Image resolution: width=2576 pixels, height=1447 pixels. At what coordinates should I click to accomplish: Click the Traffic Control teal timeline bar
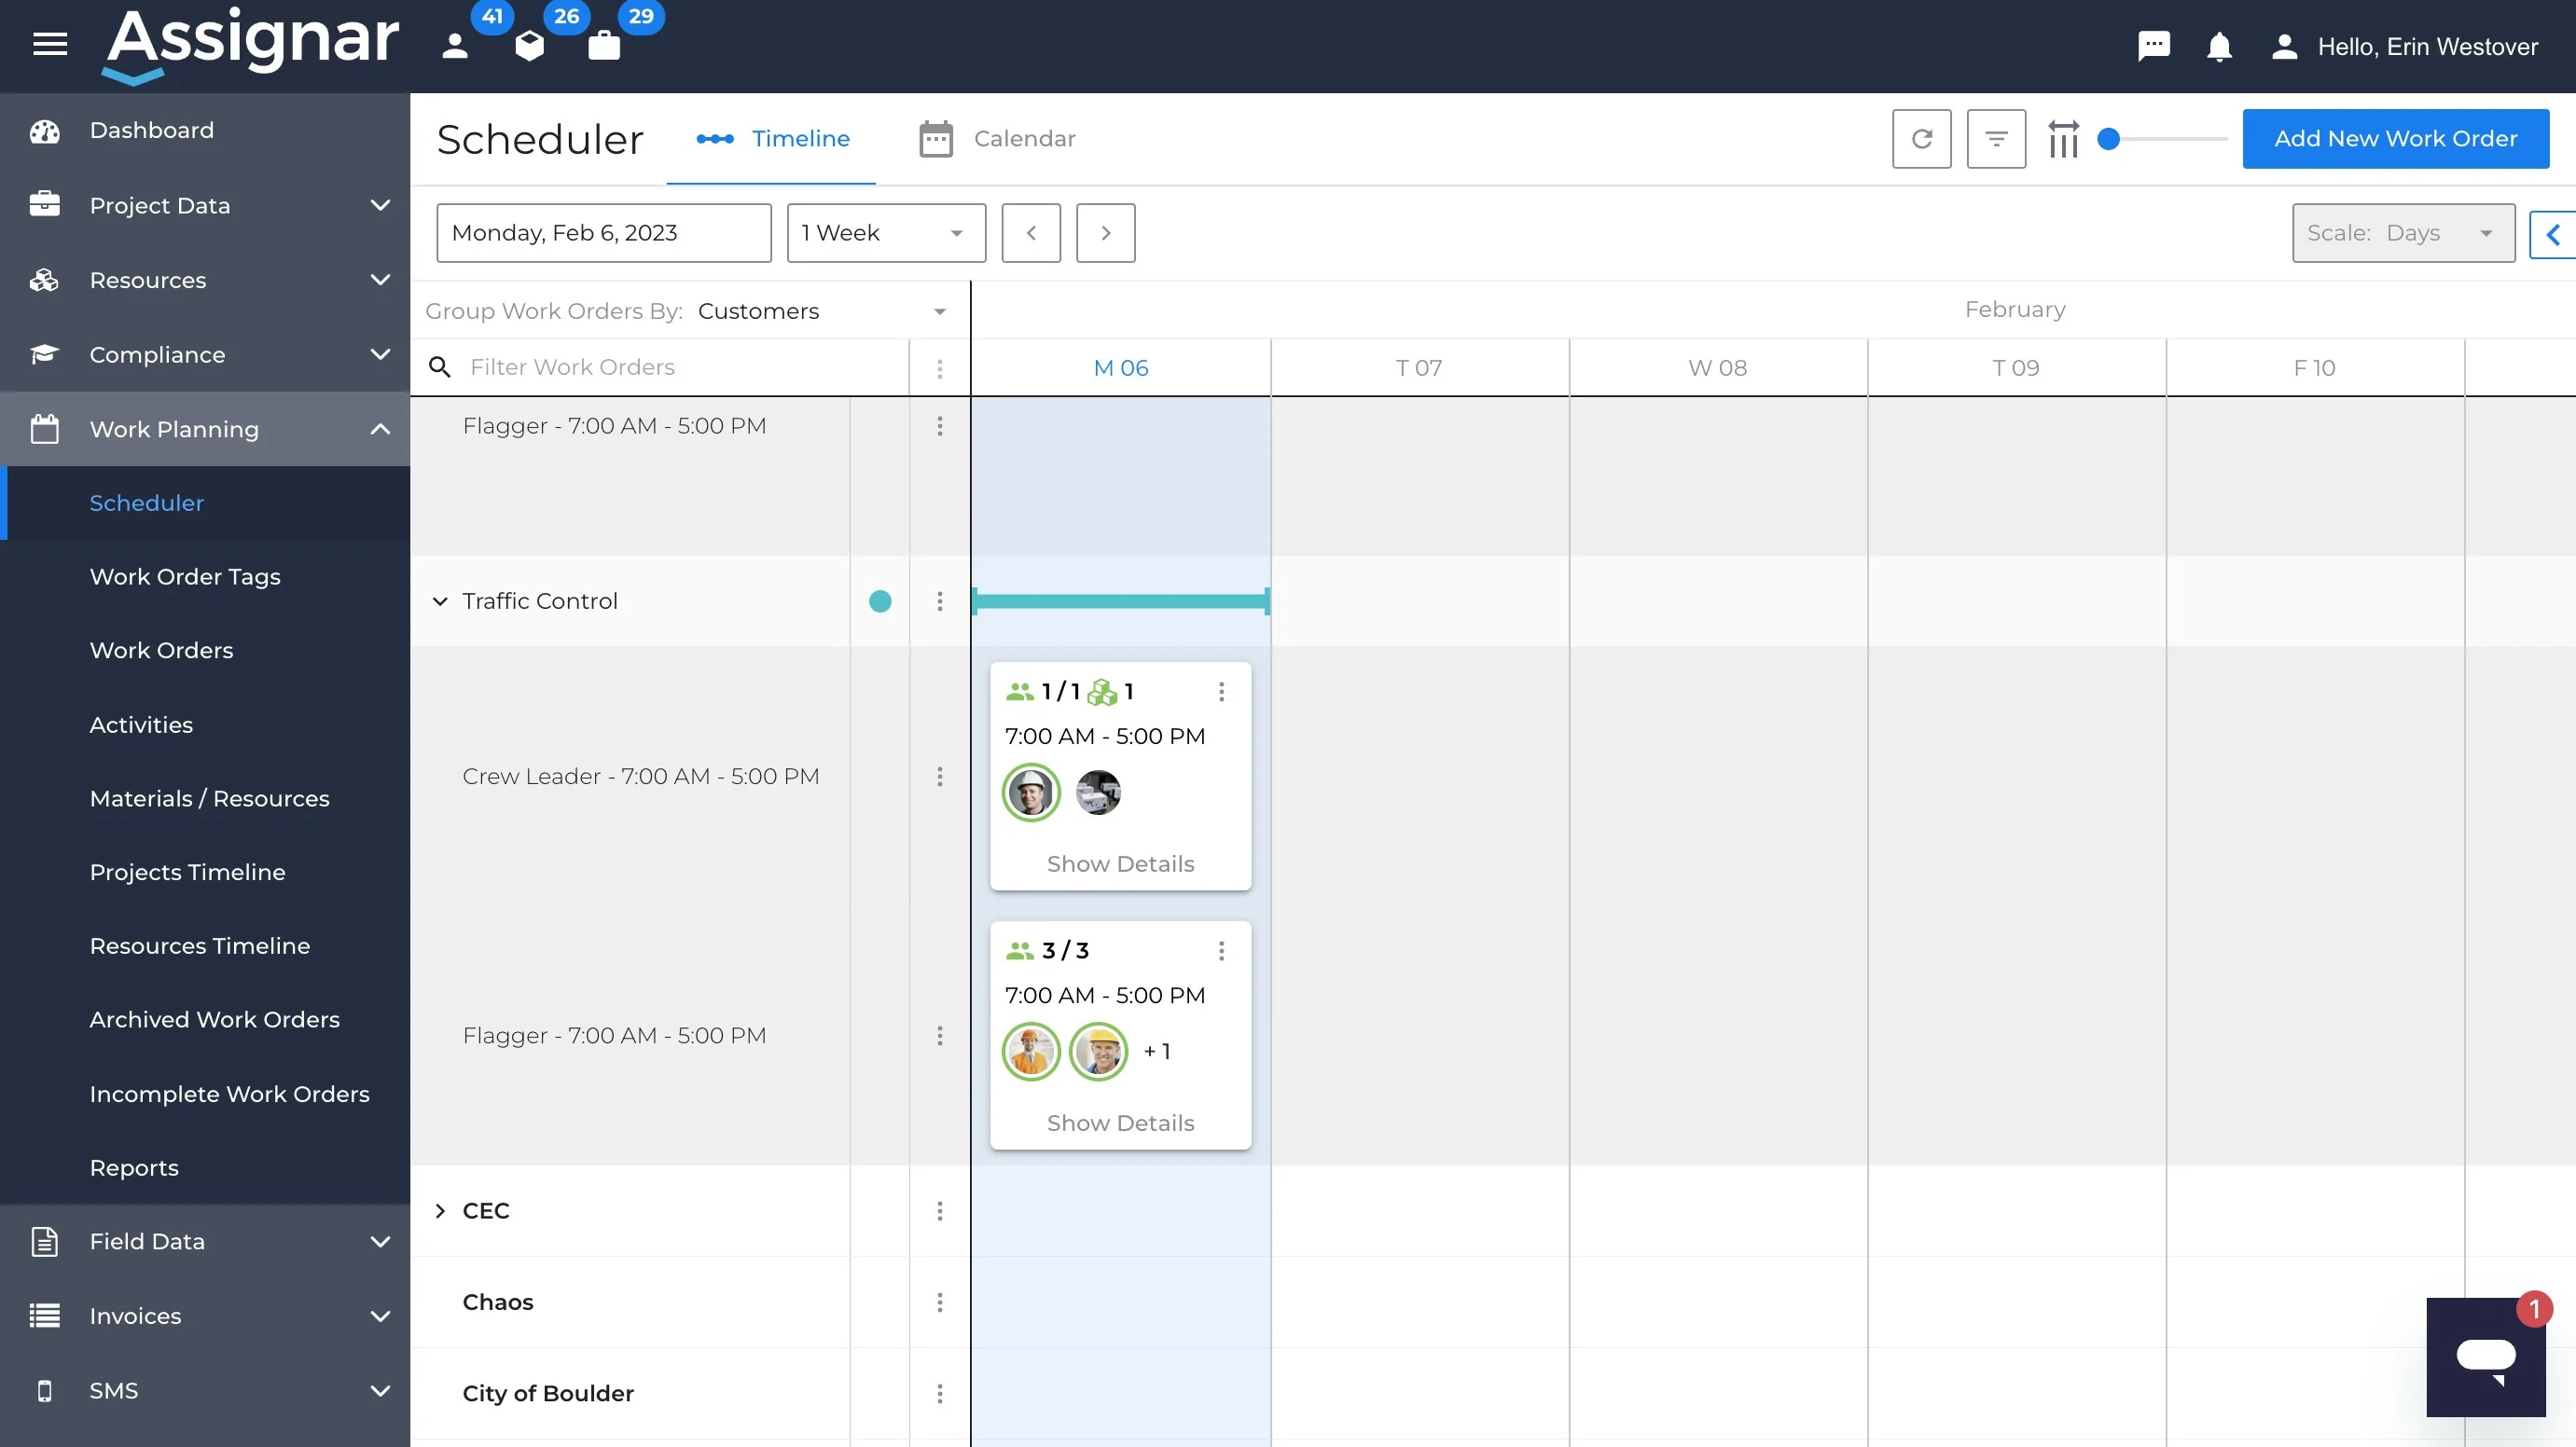point(1120,601)
